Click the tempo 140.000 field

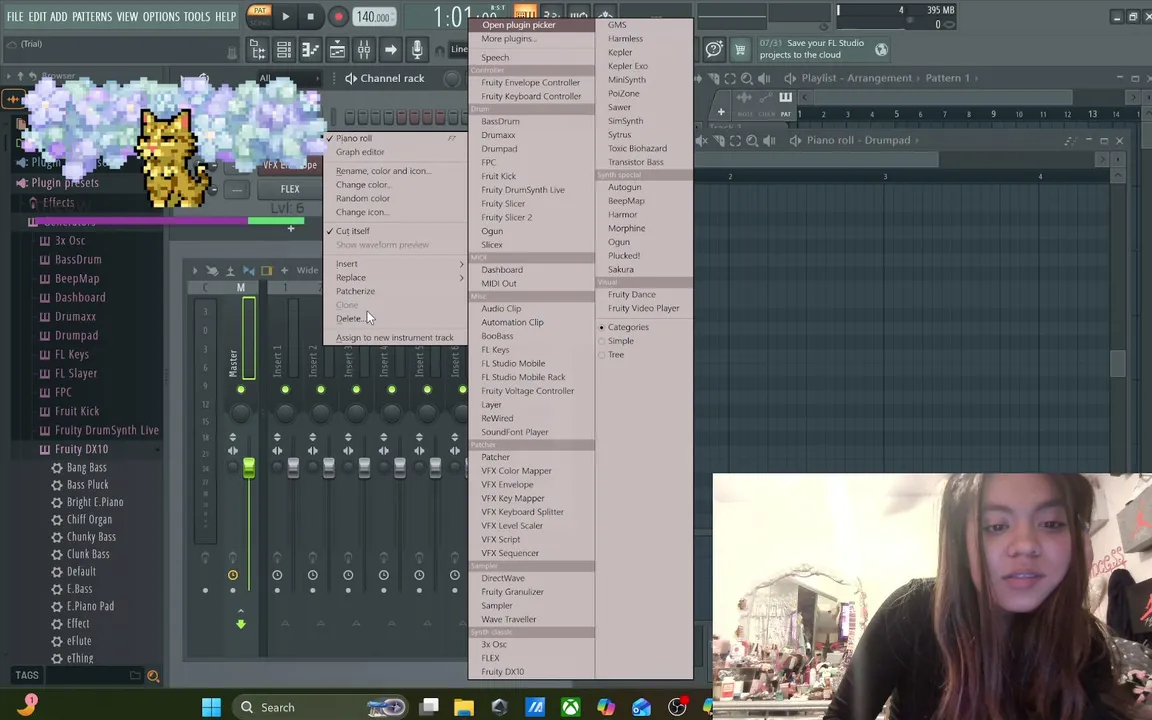pyautogui.click(x=373, y=17)
